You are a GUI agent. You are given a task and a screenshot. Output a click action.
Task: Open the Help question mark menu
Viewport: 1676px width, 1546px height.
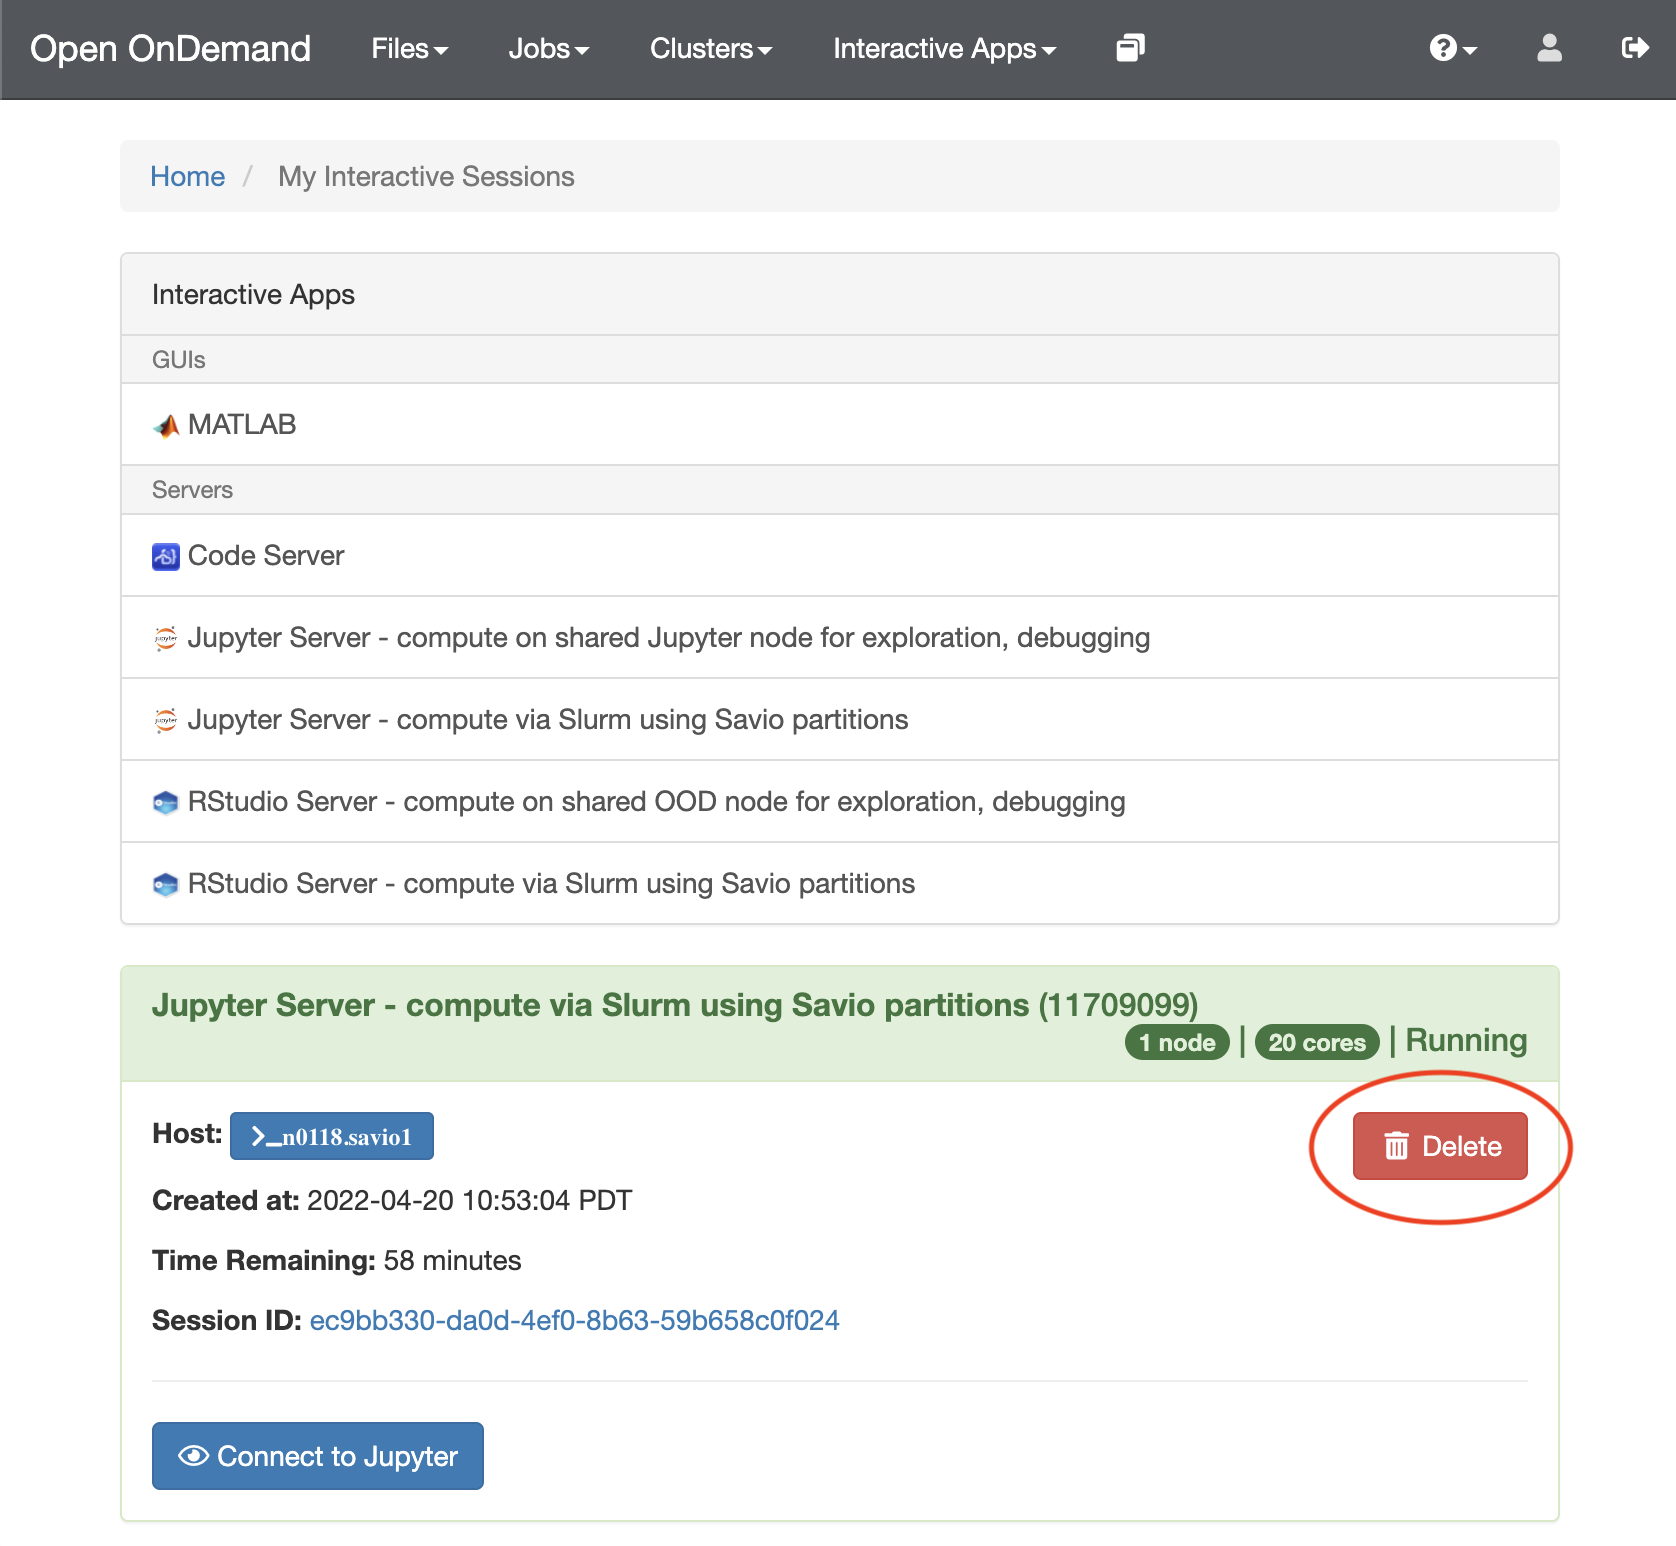pos(1453,48)
